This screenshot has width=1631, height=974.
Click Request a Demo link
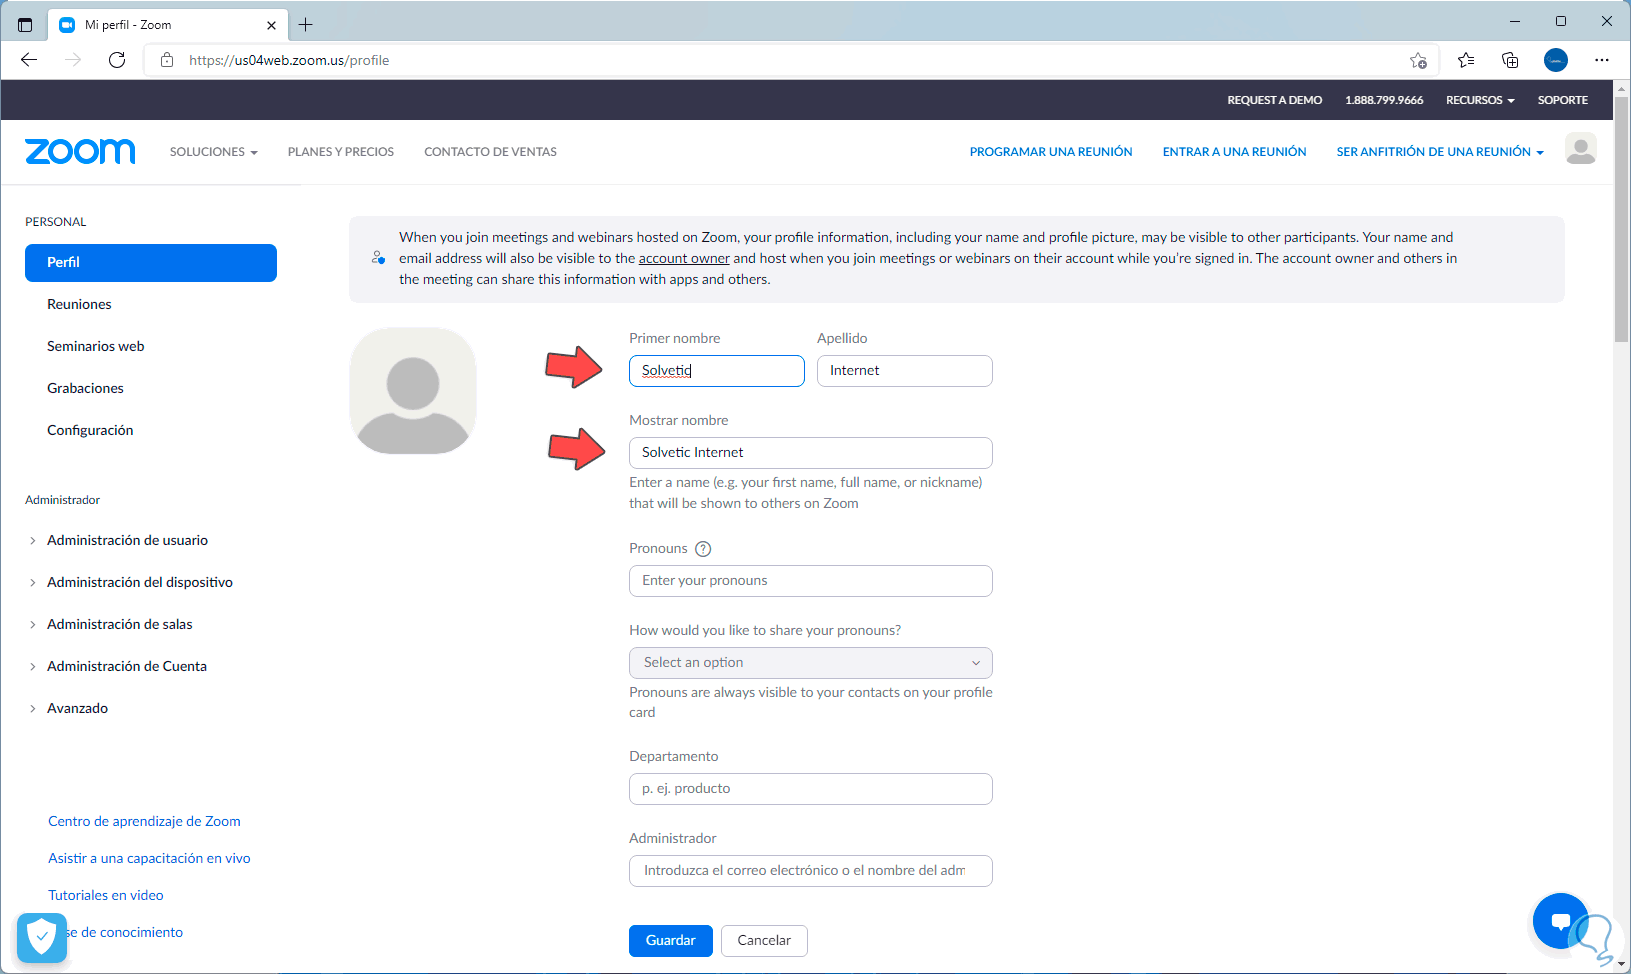1275,100
